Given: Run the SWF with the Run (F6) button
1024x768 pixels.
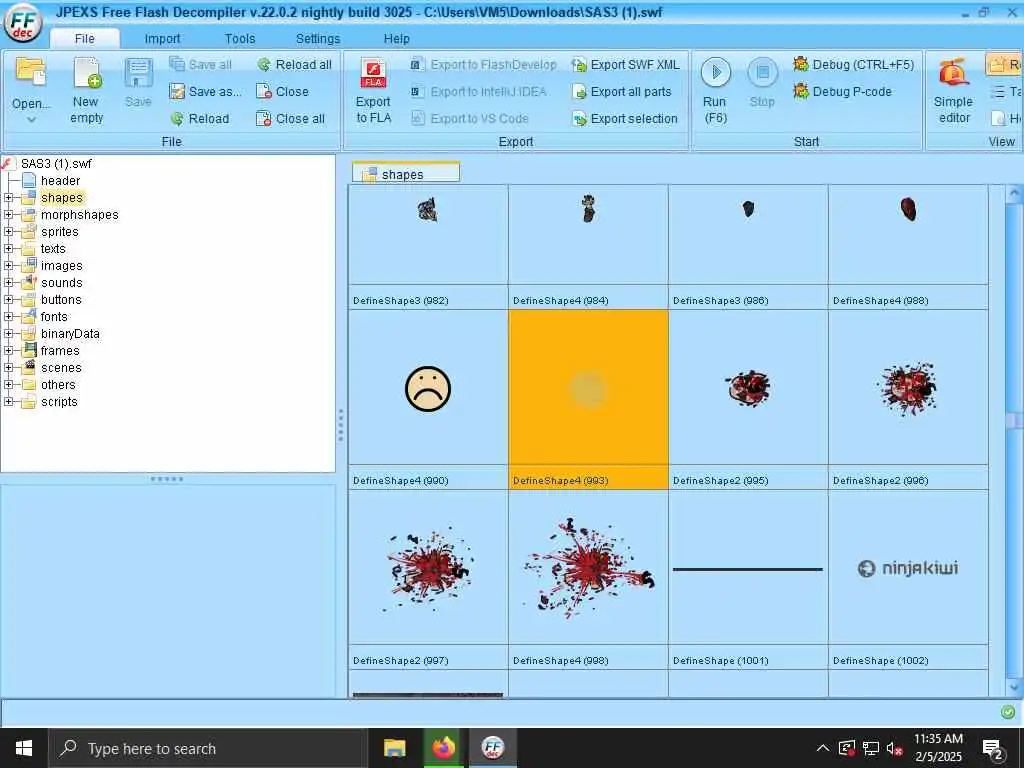Looking at the screenshot, I should (x=715, y=91).
